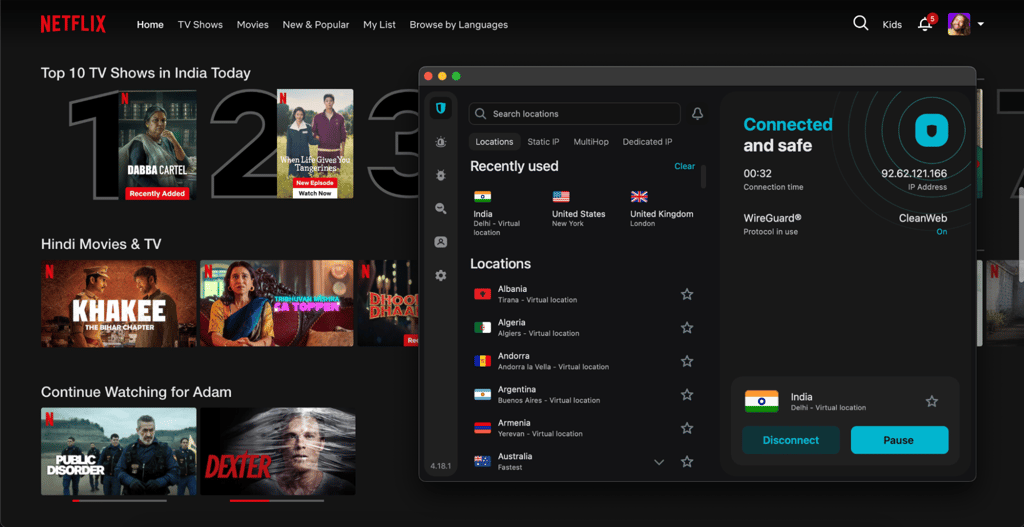1024x527 pixels.
Task: Toggle CleanWeb On setting
Action: point(942,232)
